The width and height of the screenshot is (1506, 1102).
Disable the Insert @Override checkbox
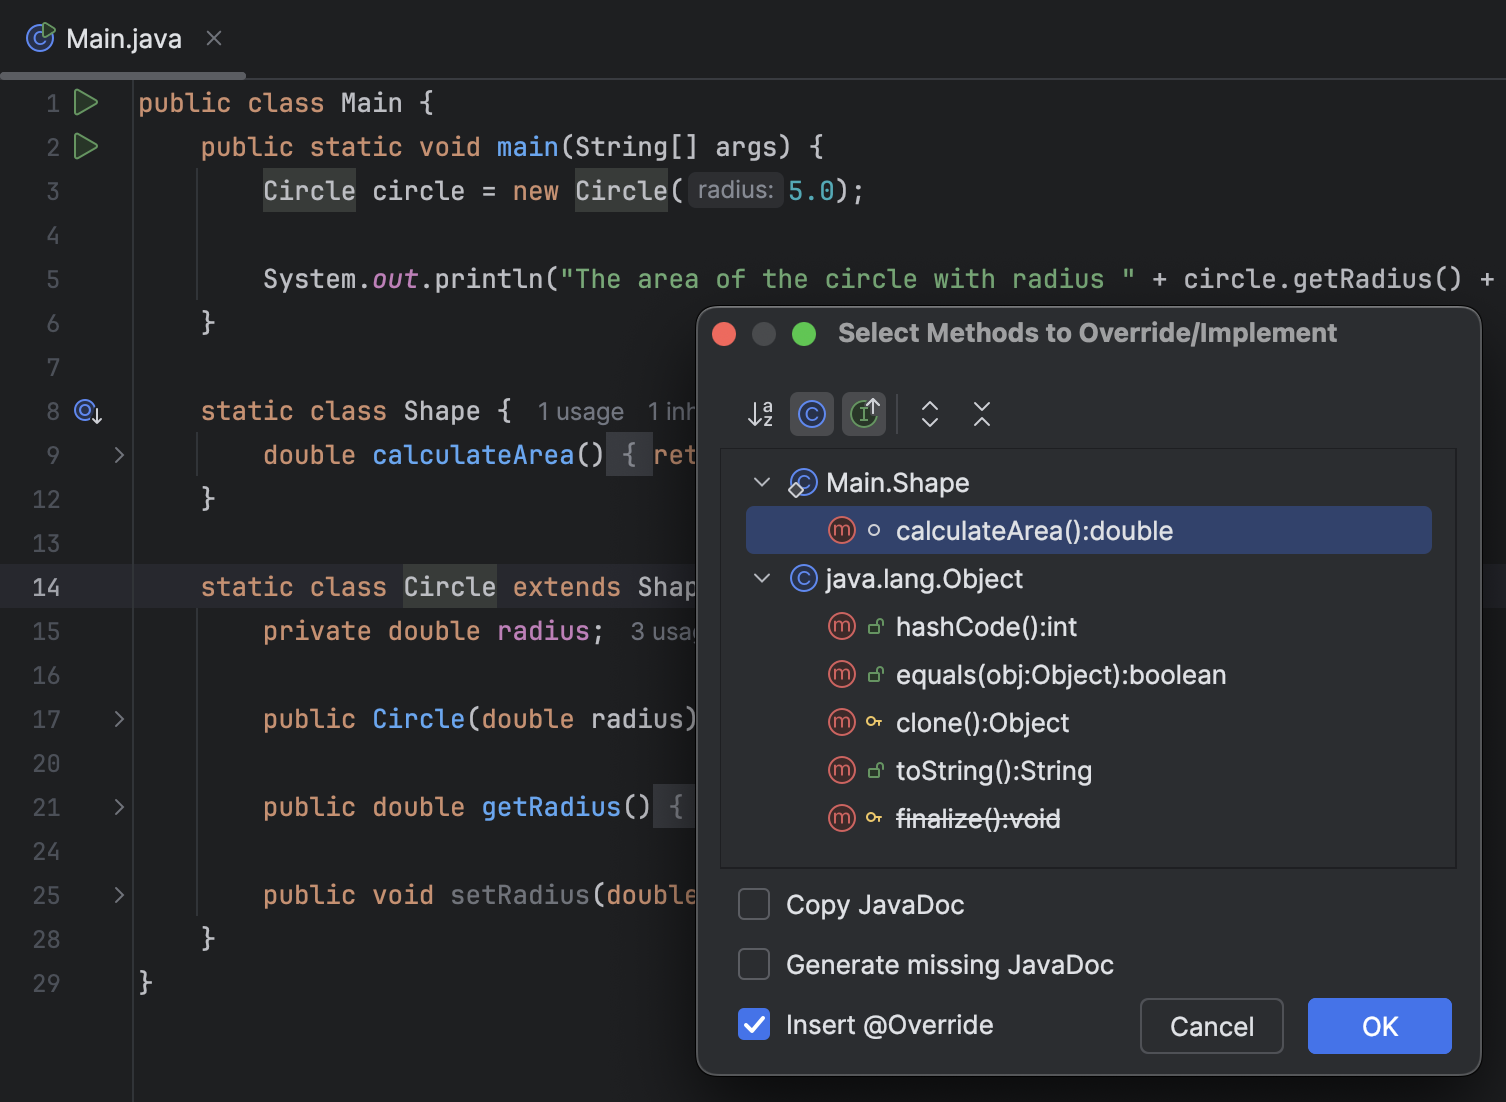[x=754, y=1024]
